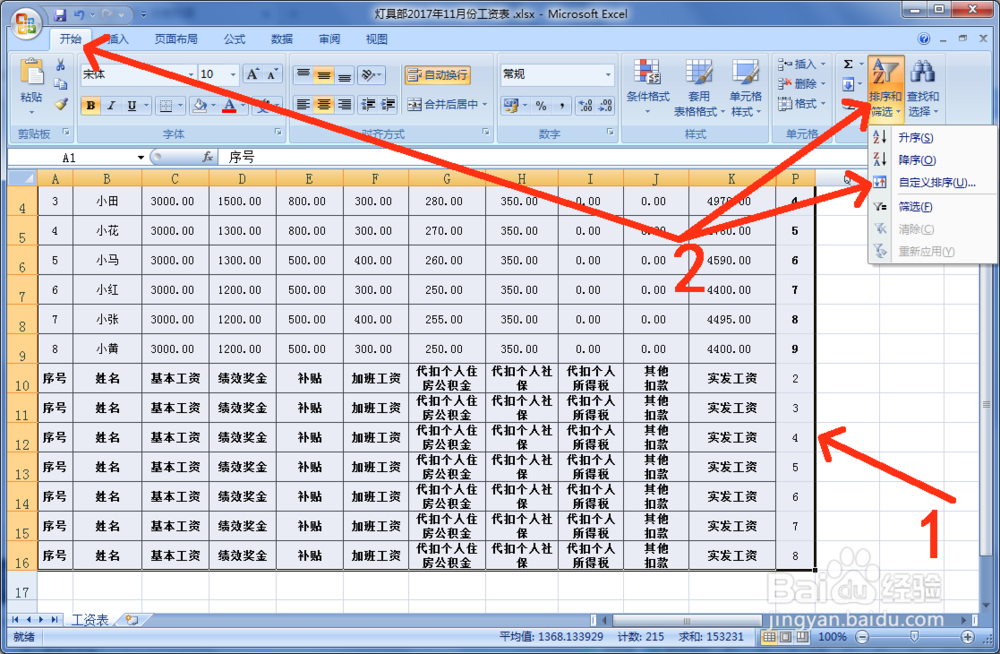Switch to the 公式 tab

(x=234, y=39)
